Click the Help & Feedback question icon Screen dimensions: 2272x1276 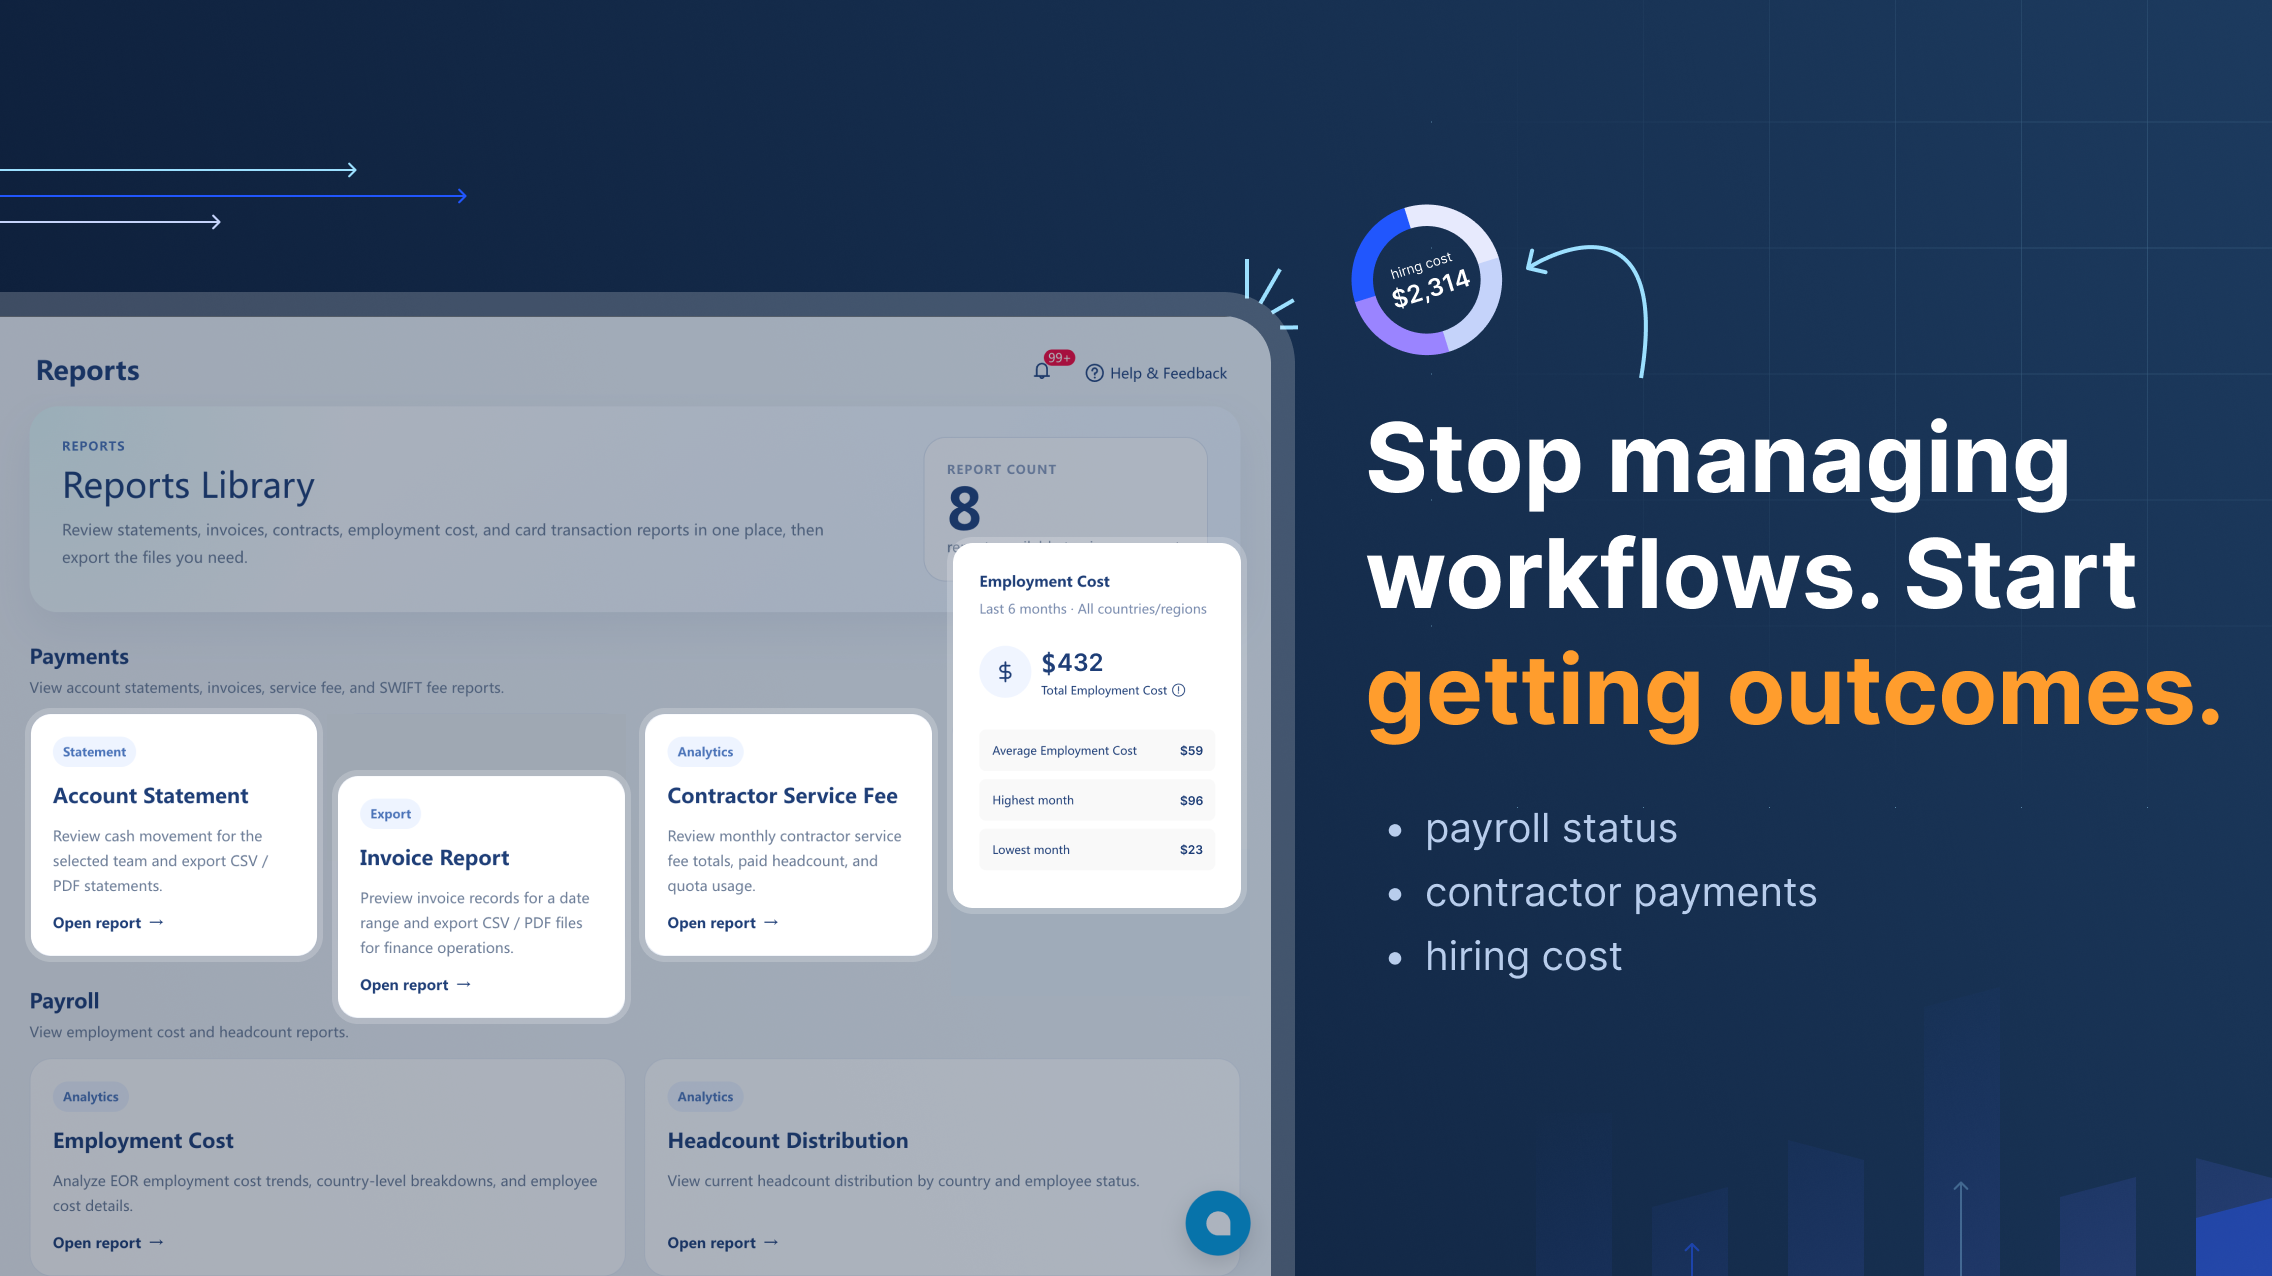(1094, 373)
